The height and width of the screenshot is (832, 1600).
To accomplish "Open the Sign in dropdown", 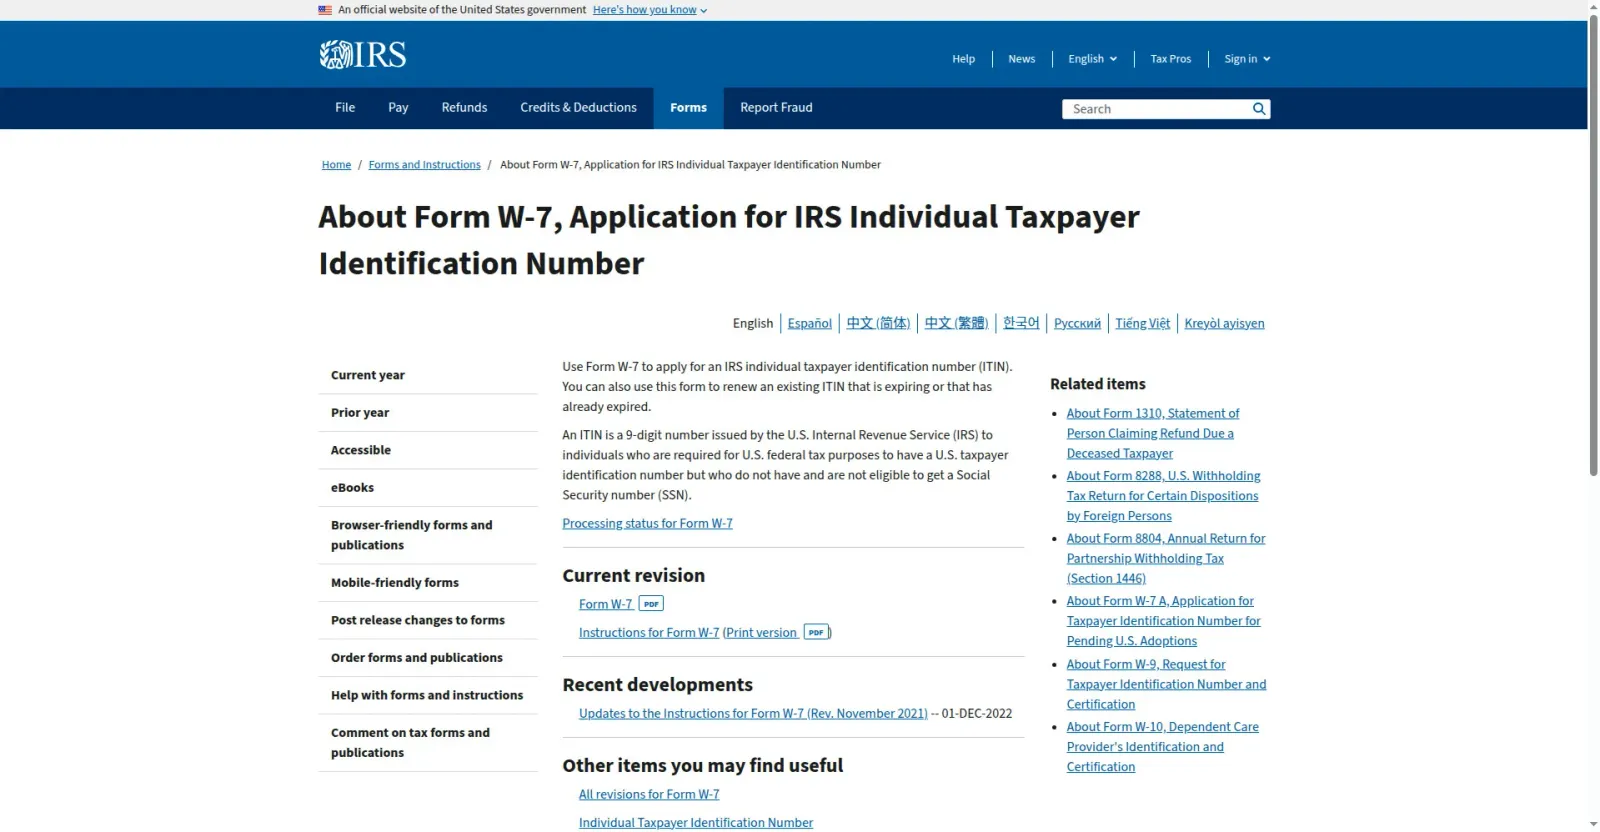I will click(1247, 59).
